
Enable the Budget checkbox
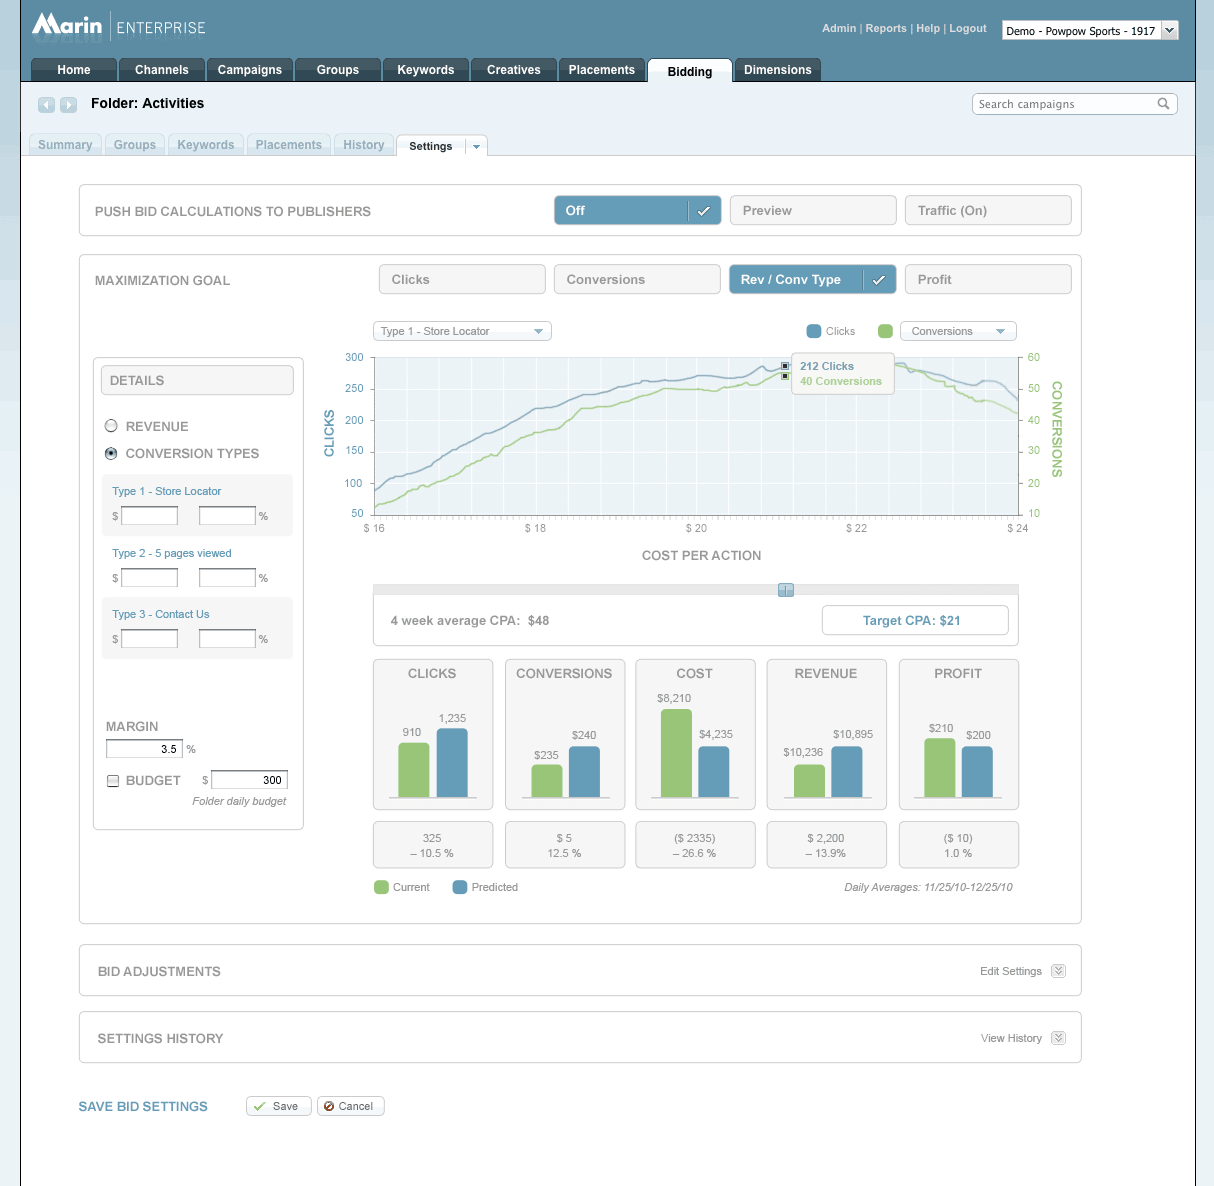click(x=113, y=781)
